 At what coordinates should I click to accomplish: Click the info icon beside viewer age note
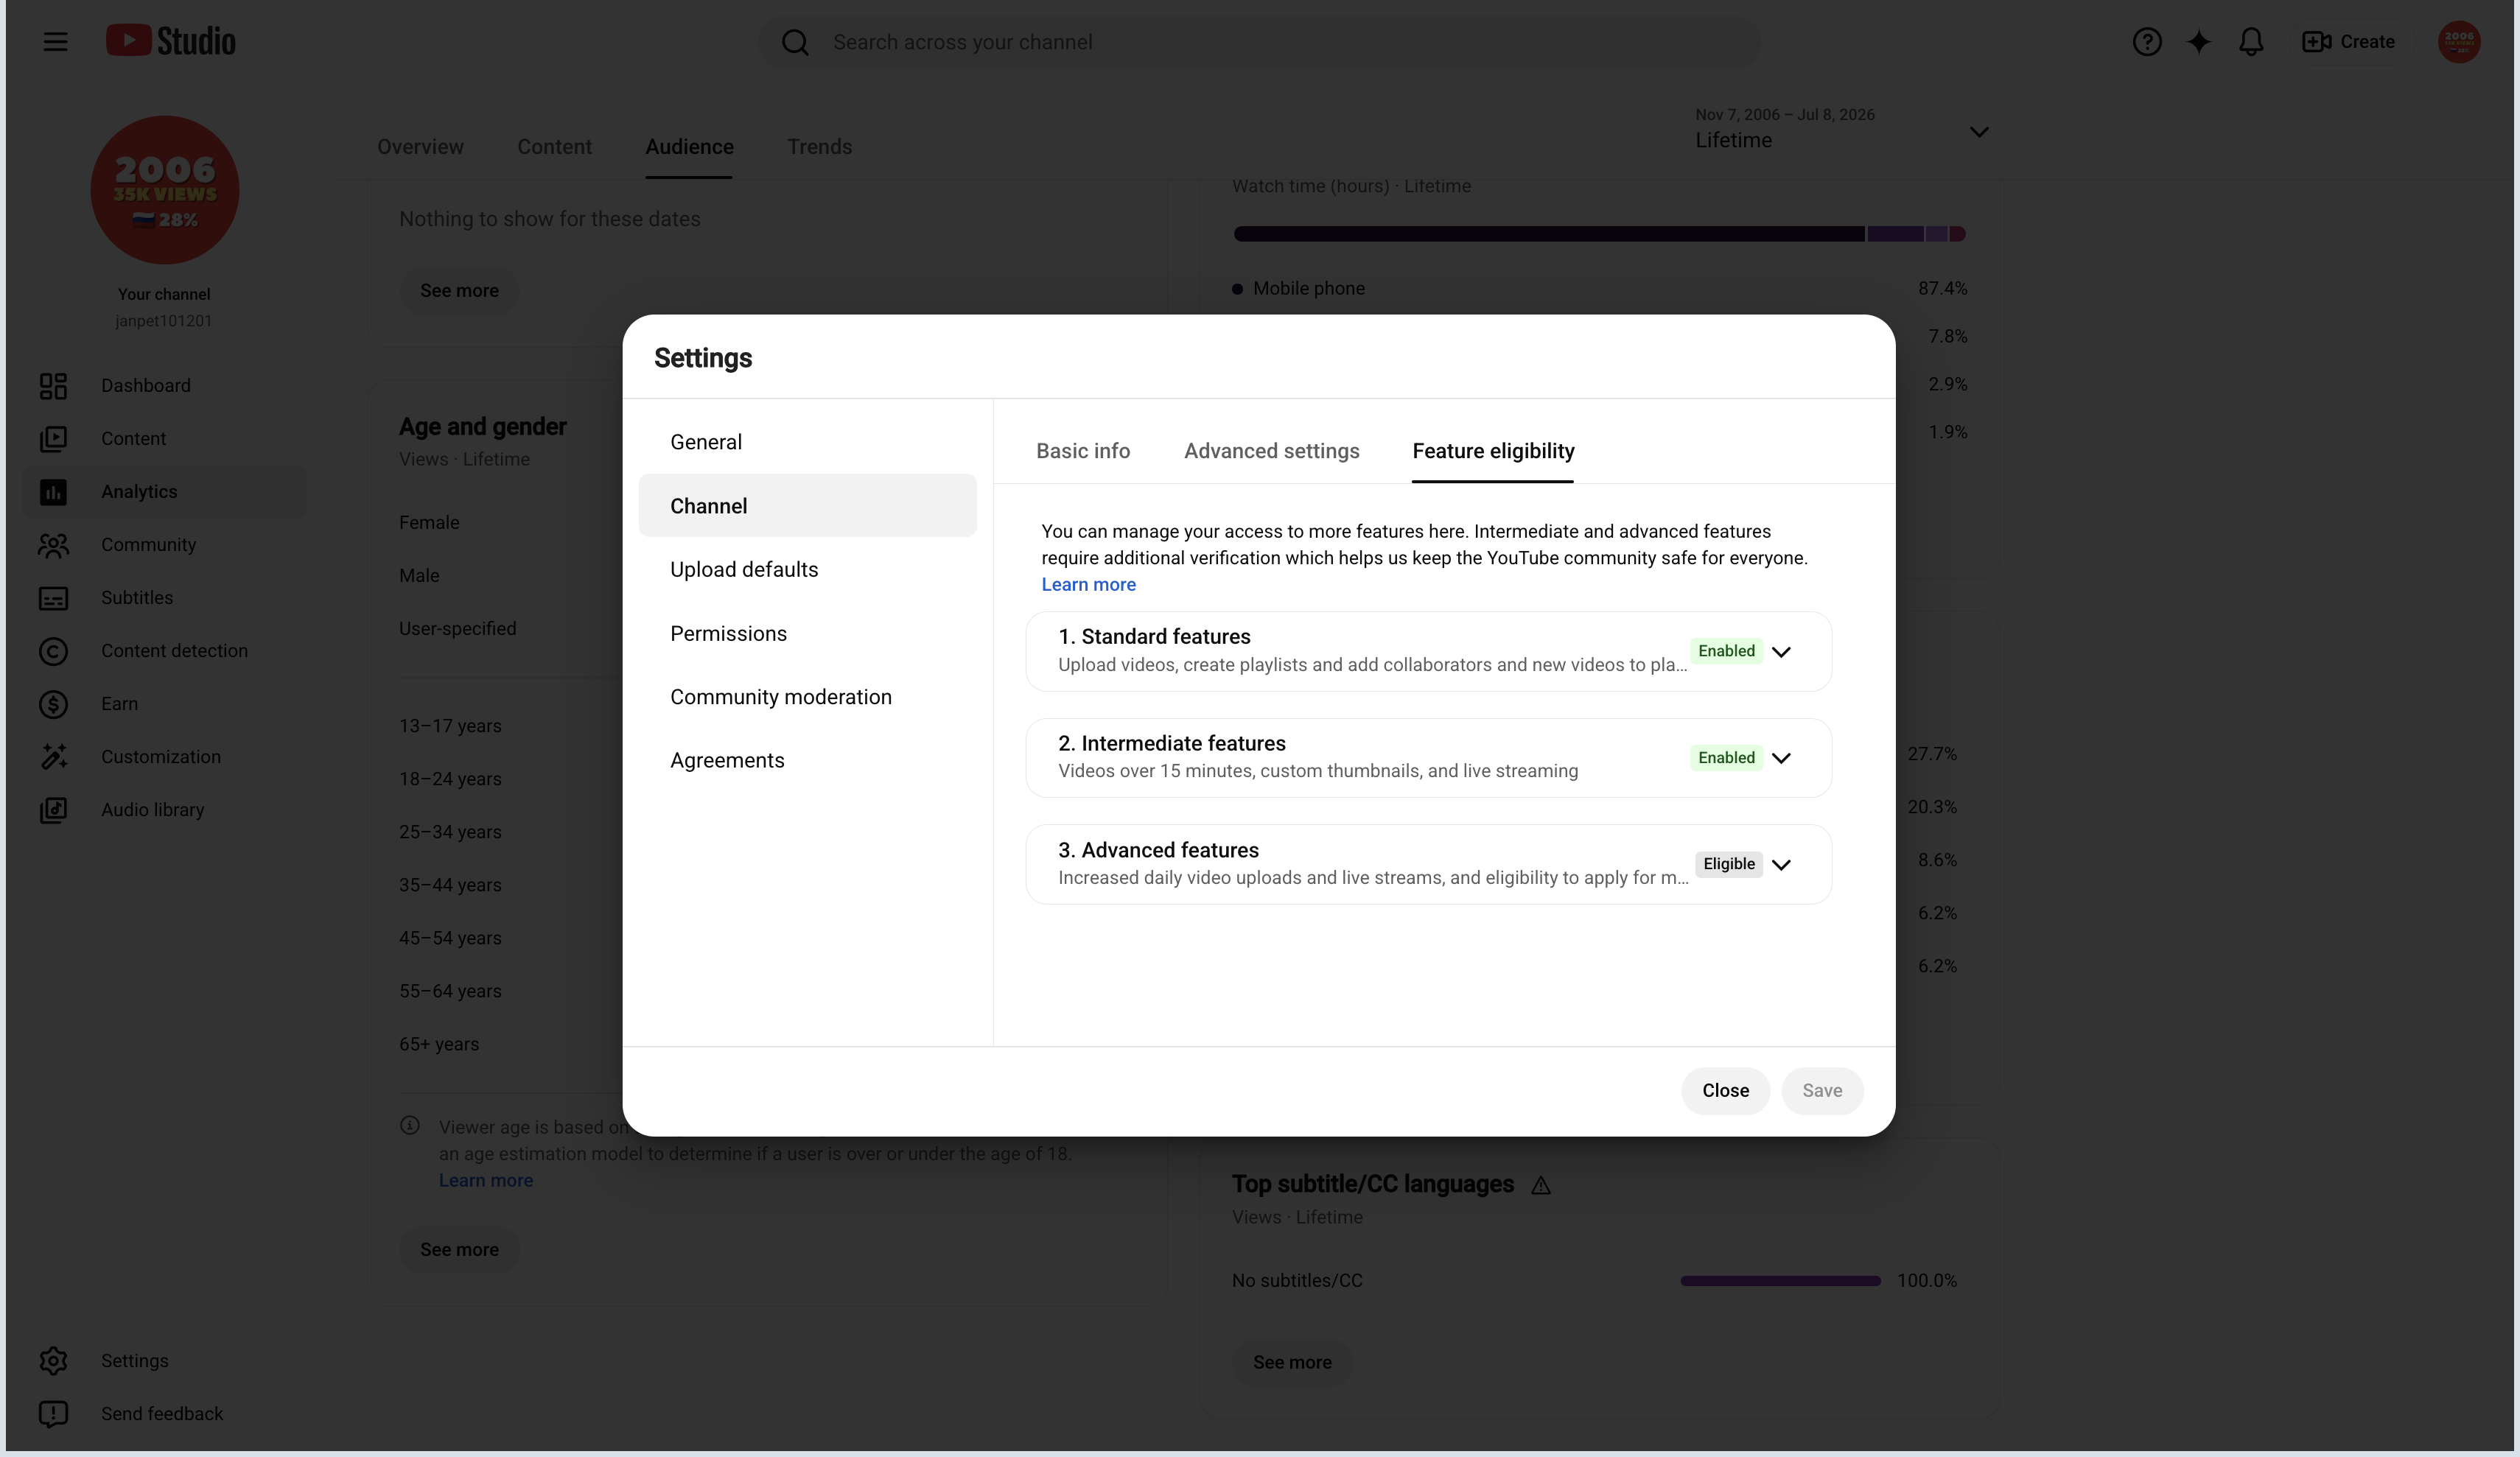click(x=410, y=1125)
